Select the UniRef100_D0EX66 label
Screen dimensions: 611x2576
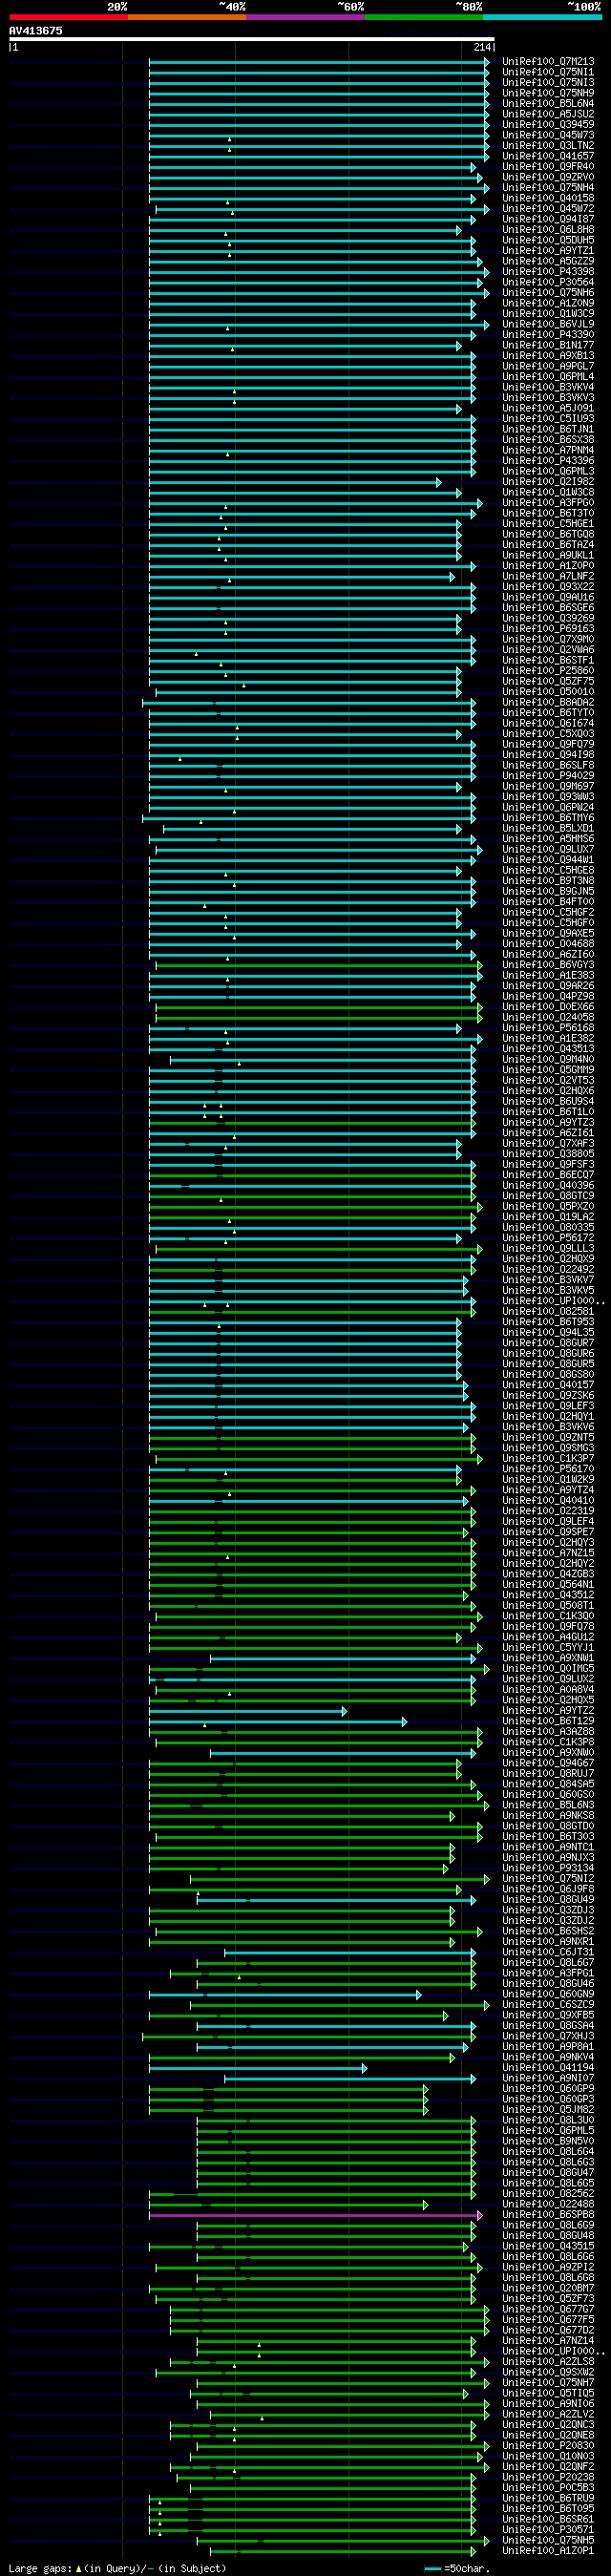point(548,1007)
